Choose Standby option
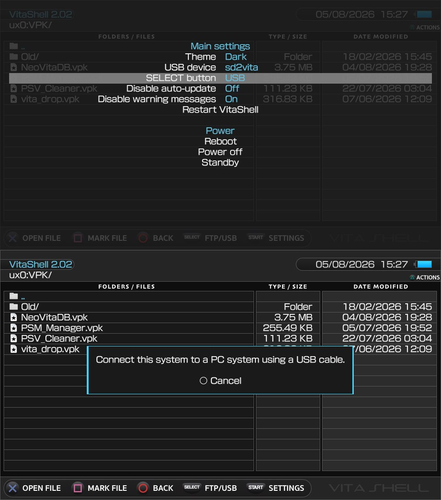 220,163
